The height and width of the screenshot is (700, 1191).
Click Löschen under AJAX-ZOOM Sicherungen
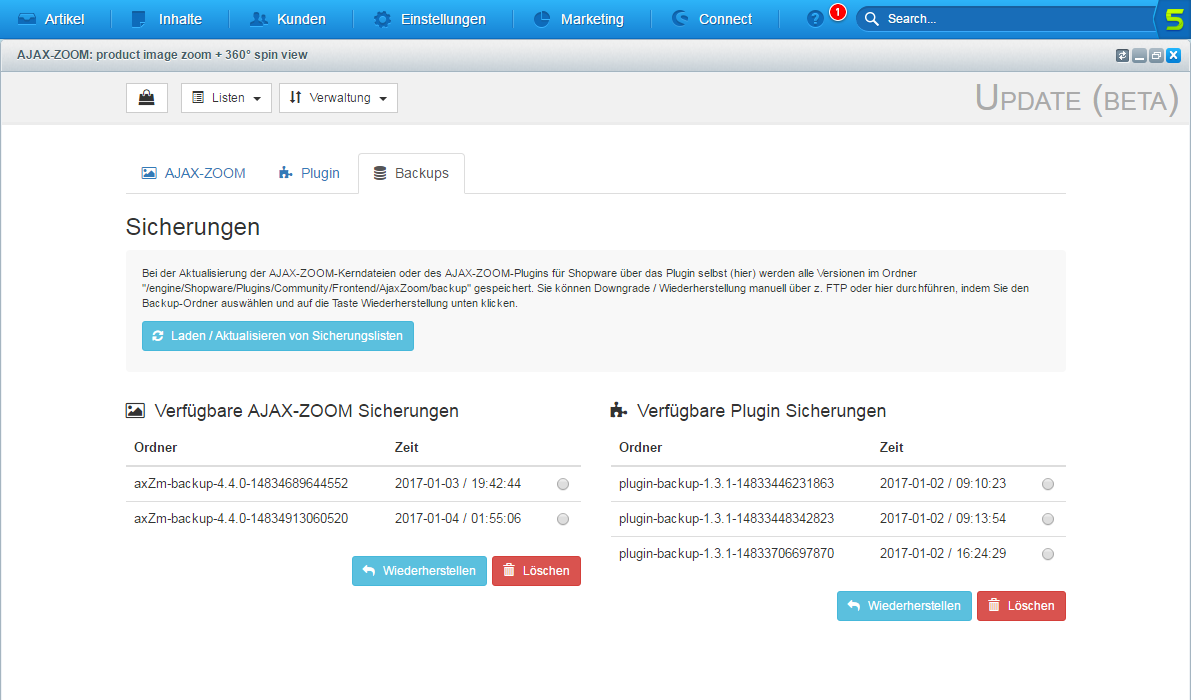(x=536, y=571)
